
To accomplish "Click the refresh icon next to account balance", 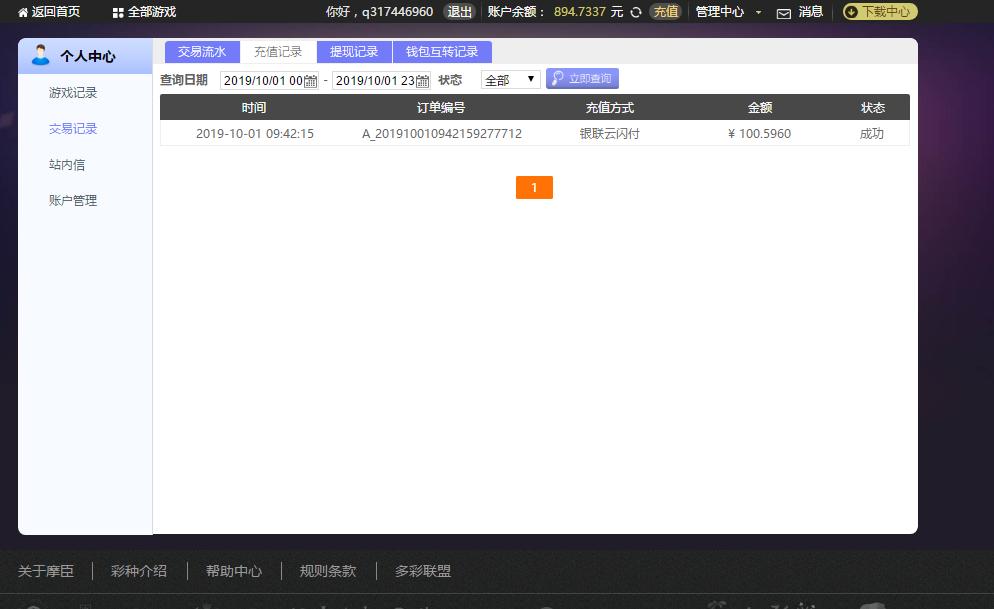I will [636, 13].
